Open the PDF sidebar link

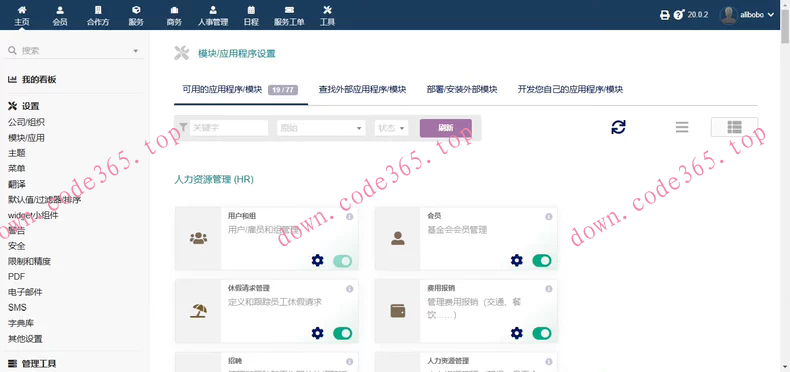16,277
